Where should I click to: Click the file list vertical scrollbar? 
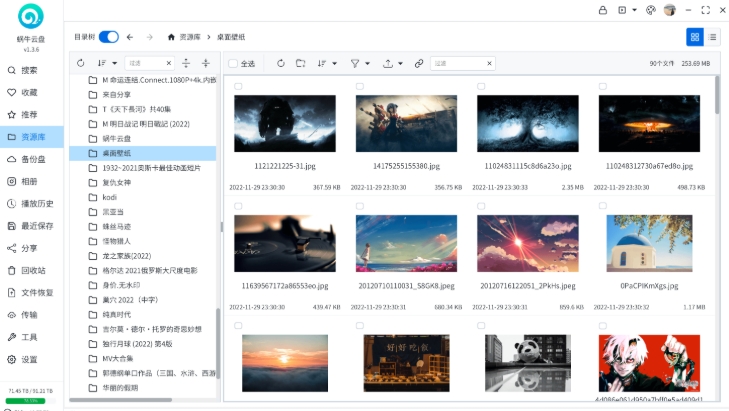(716, 95)
